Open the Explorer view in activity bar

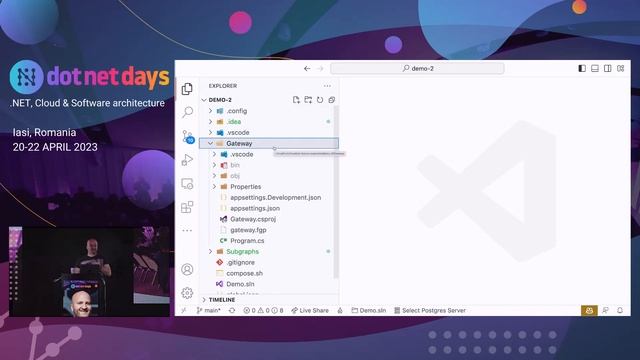(187, 89)
